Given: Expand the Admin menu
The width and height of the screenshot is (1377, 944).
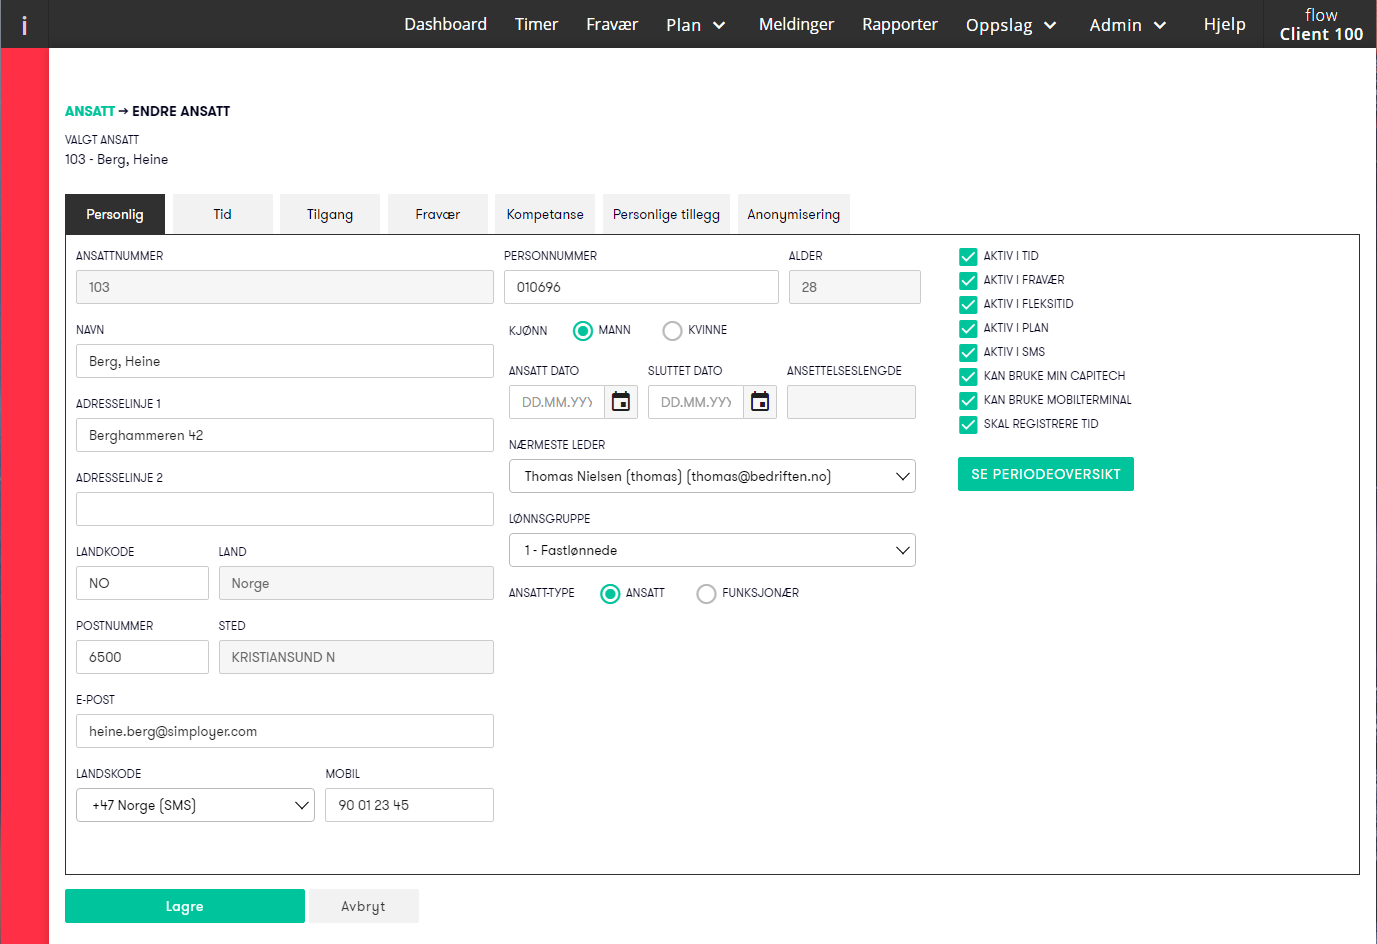Looking at the screenshot, I should 1128,25.
